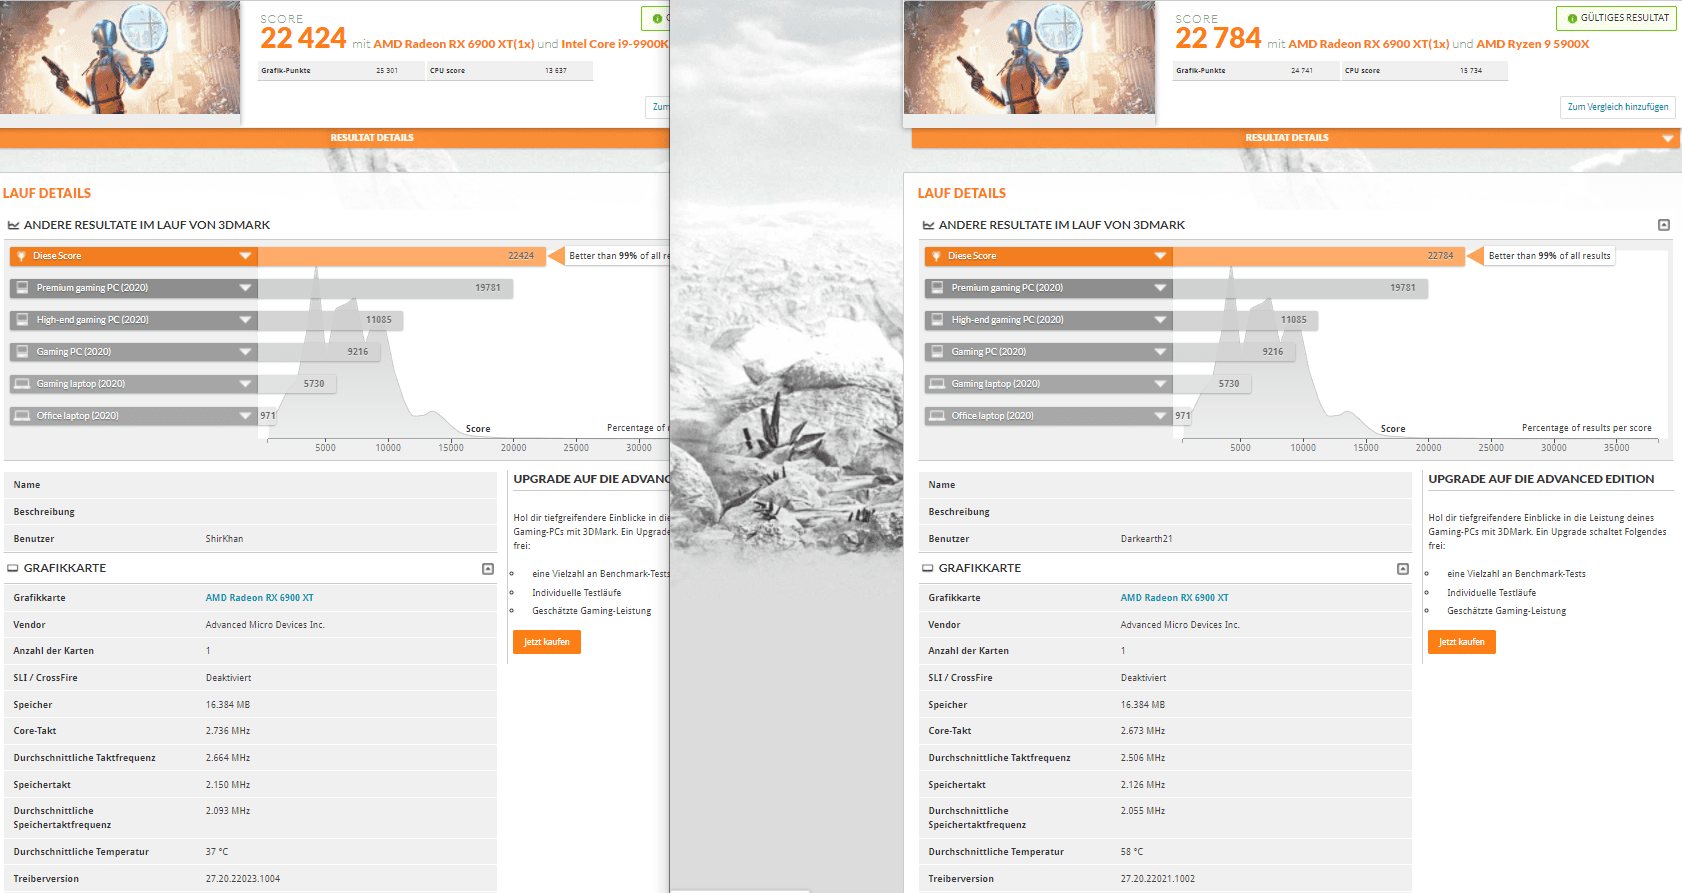The width and height of the screenshot is (1682, 893).
Task: Click laptop icon beside Office laptop in ShirKhan's result
Action: 22,416
